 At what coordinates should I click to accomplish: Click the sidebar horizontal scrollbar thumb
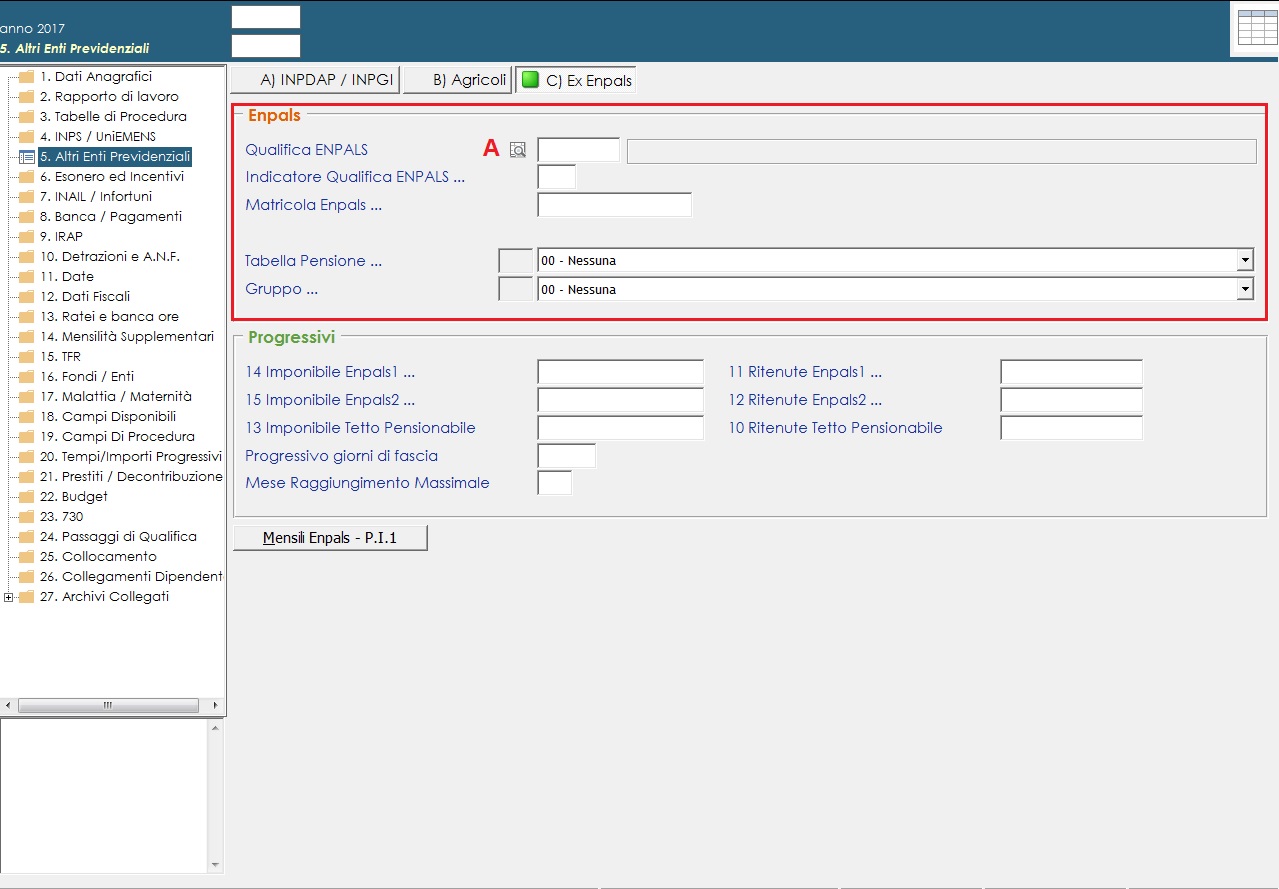pos(107,706)
